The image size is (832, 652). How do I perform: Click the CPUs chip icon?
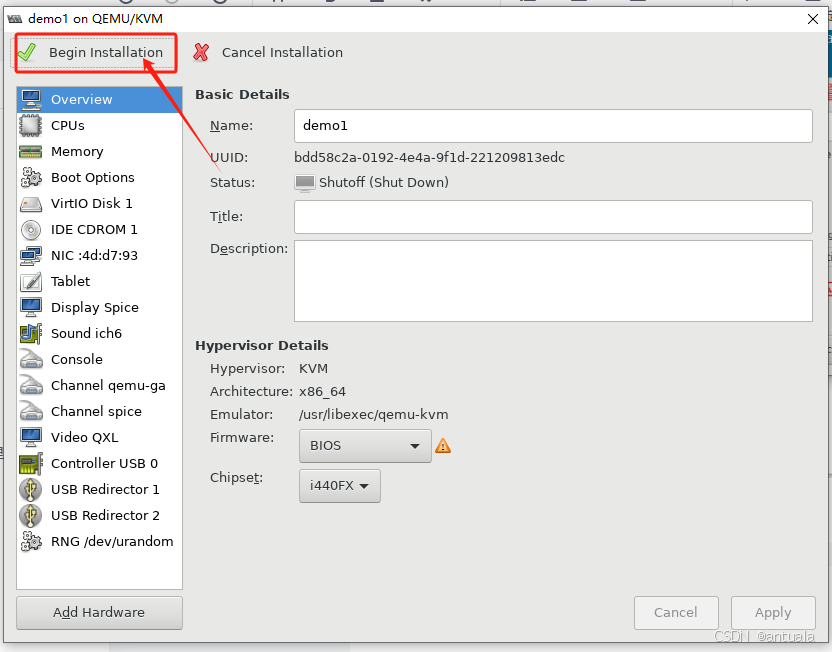click(x=31, y=125)
